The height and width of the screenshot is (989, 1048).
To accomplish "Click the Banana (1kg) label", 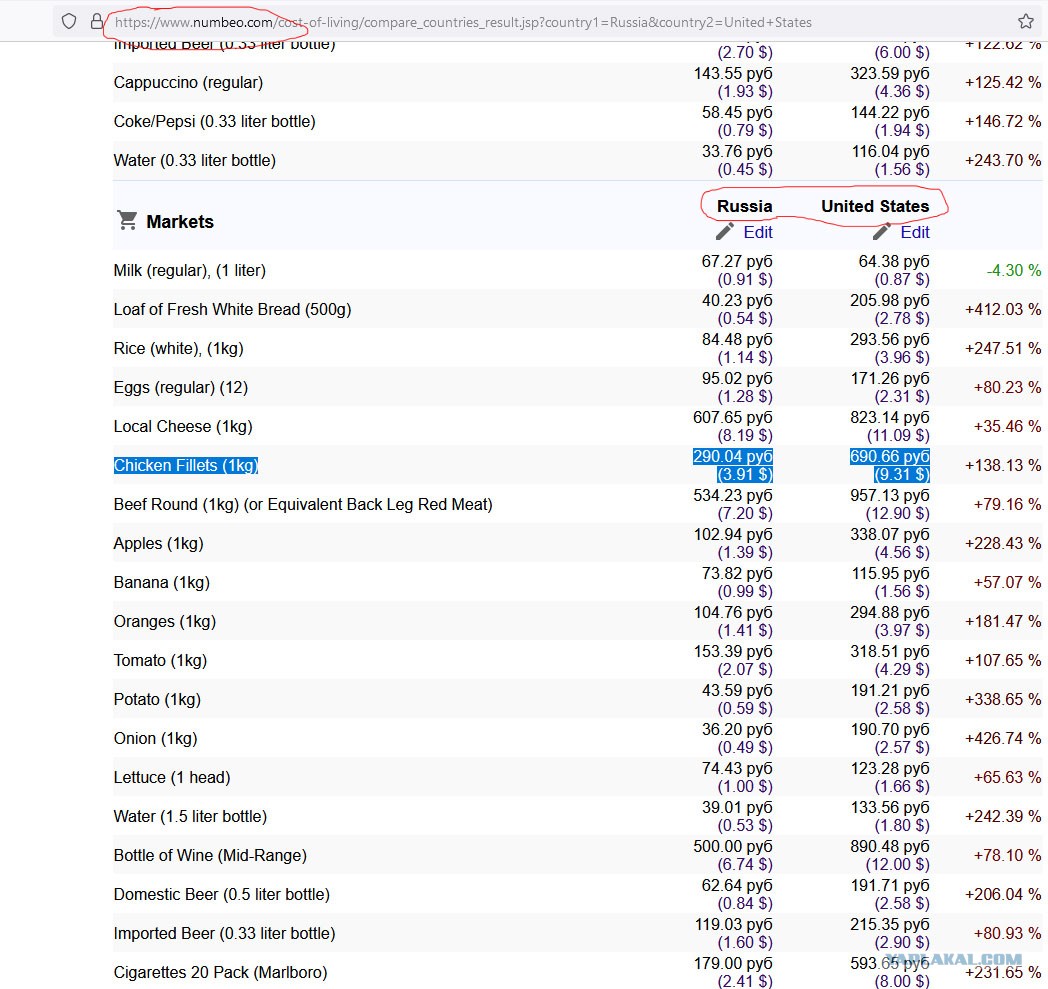I will (162, 582).
